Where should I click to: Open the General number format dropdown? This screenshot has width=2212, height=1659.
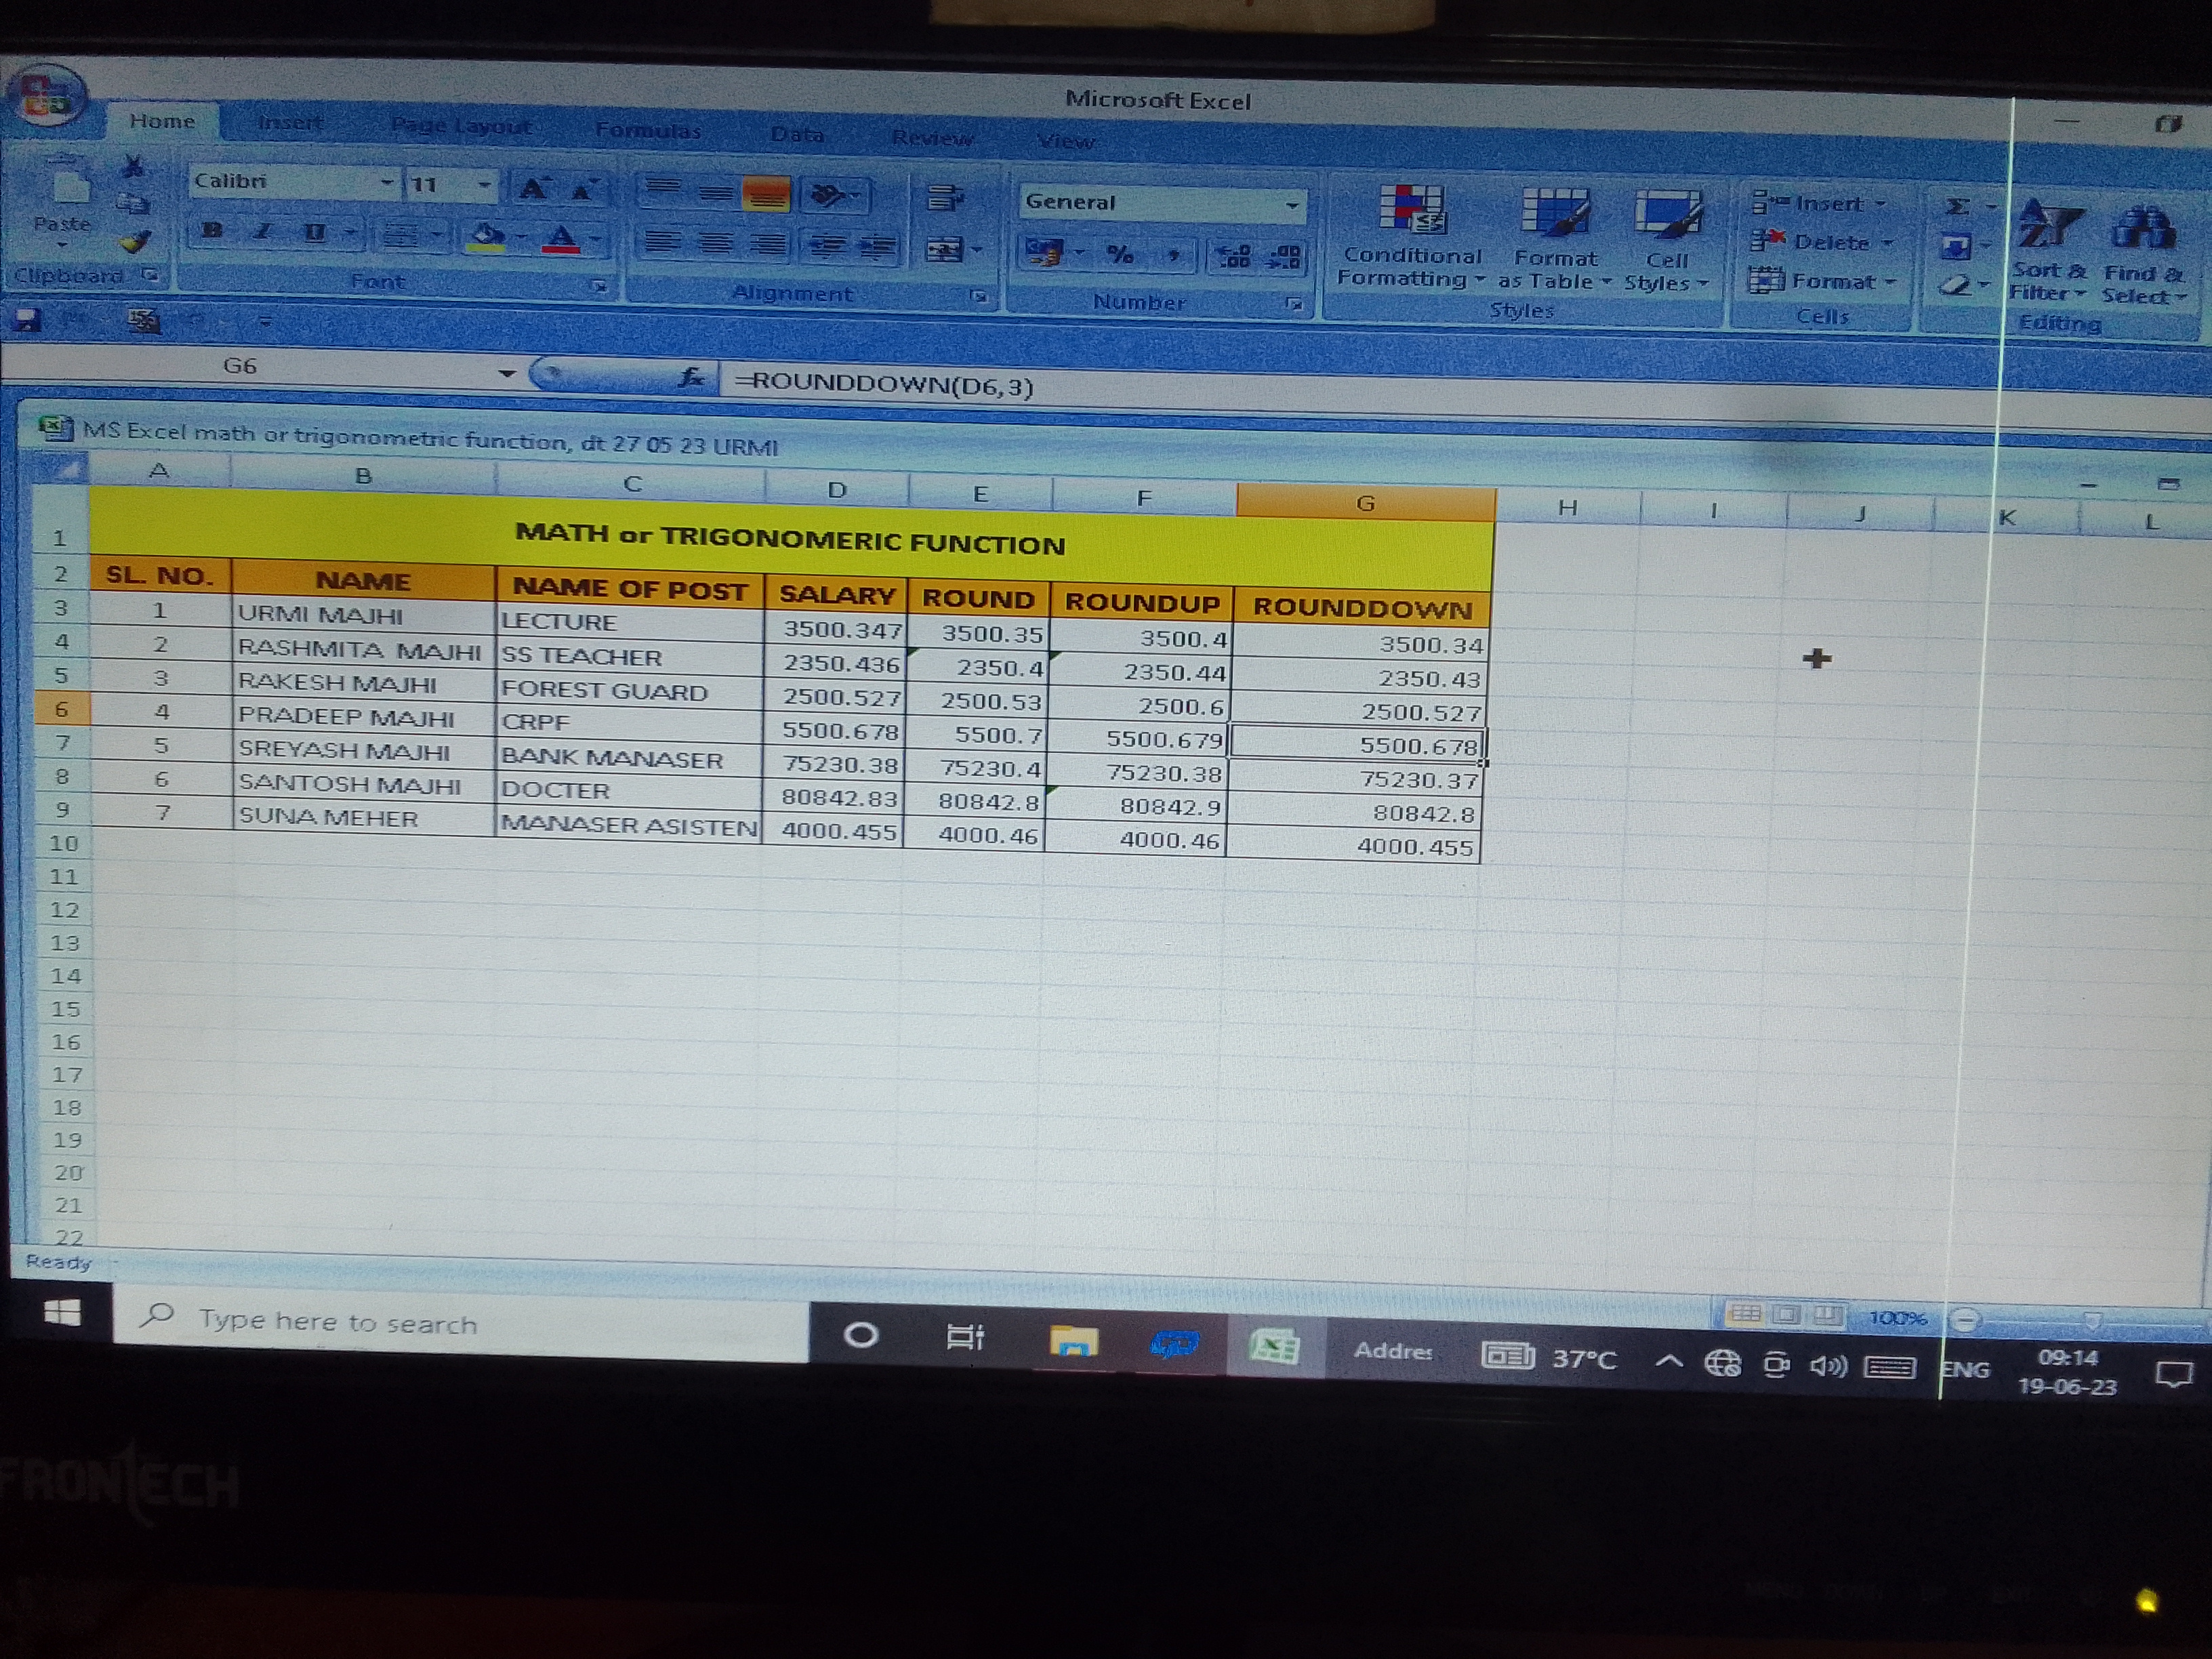(1292, 205)
